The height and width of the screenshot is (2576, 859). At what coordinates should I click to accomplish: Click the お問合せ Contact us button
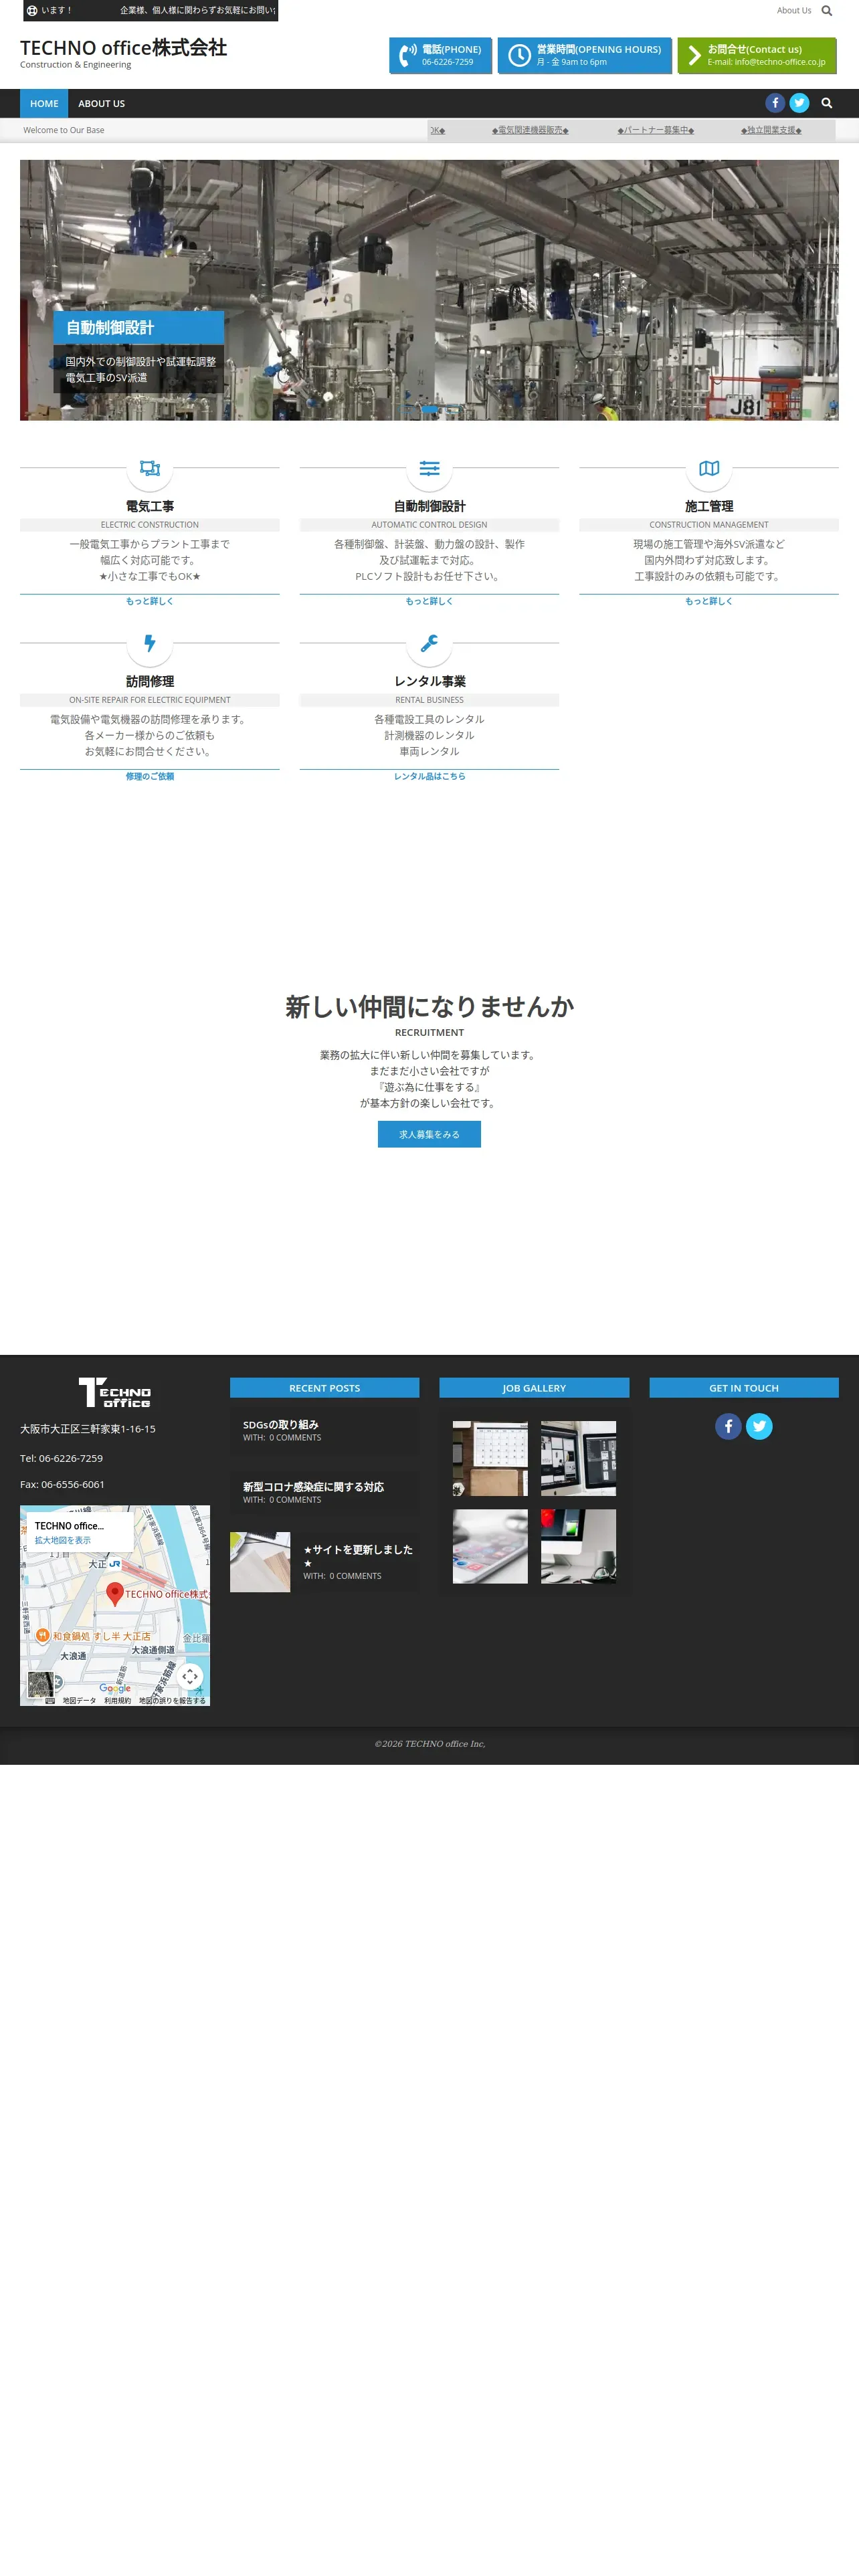[756, 55]
